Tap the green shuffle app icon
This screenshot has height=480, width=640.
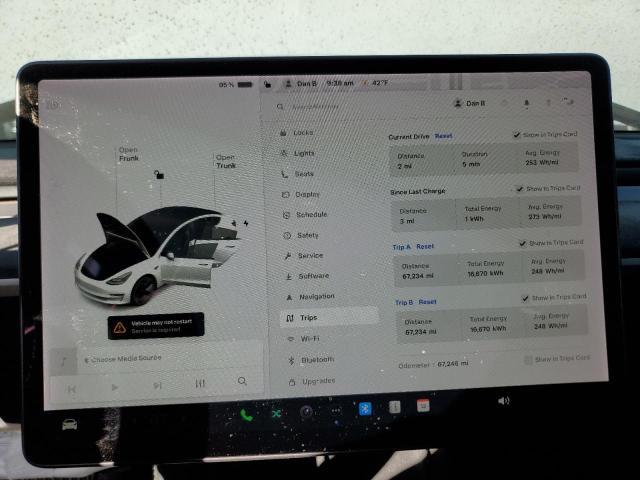tap(276, 414)
